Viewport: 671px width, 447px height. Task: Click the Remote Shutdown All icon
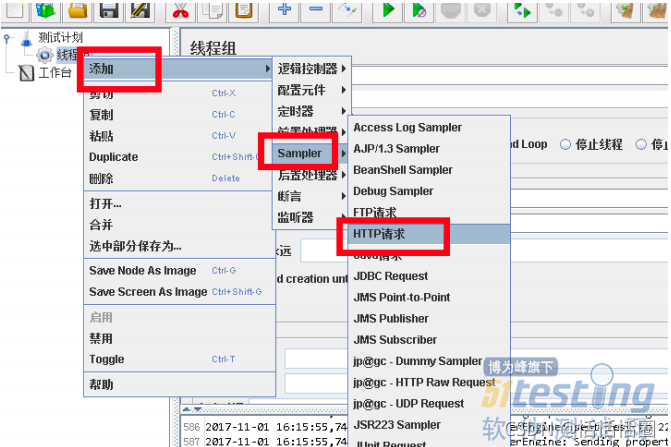(x=585, y=9)
